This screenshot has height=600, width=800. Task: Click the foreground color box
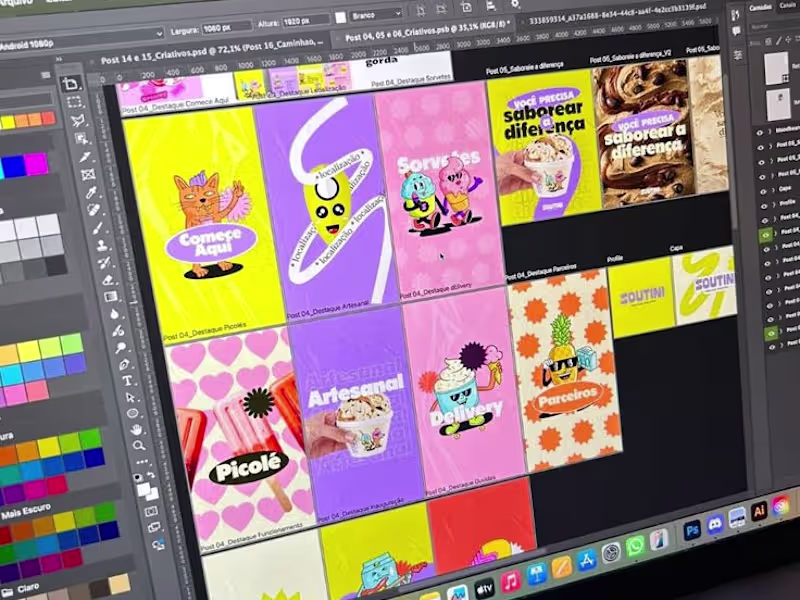143,489
